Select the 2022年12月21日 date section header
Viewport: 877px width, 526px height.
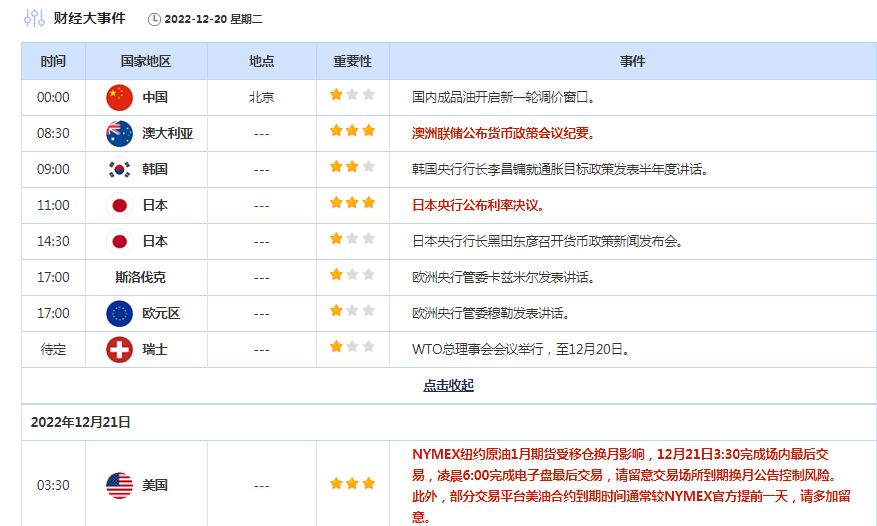pos(81,422)
